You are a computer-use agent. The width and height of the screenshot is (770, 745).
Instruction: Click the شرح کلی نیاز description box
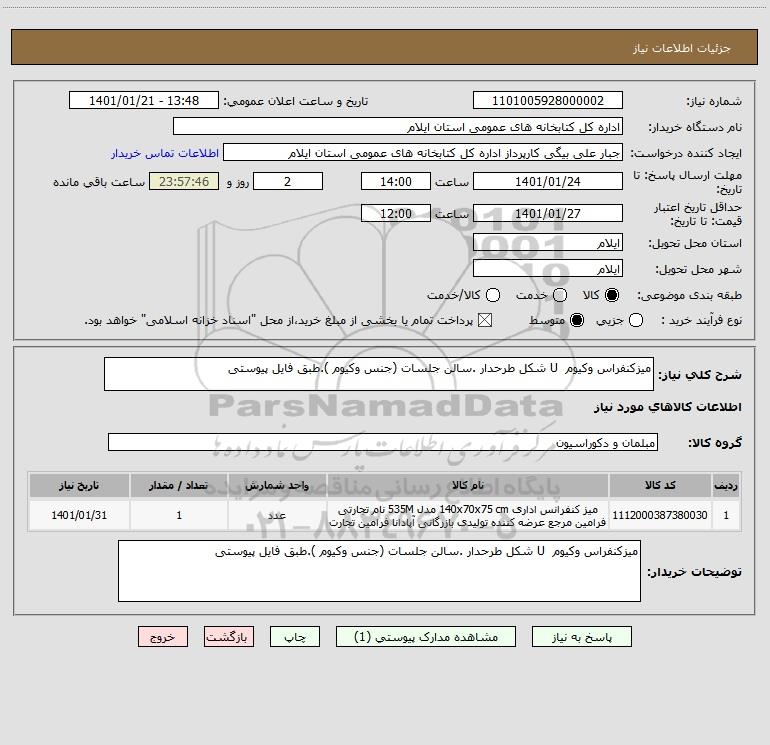click(379, 374)
